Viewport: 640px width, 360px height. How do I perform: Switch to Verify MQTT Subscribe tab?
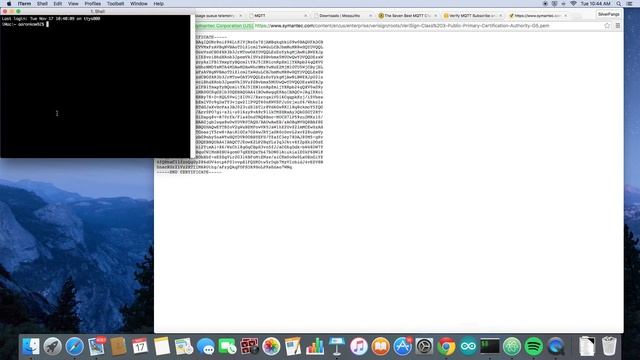pyautogui.click(x=472, y=16)
